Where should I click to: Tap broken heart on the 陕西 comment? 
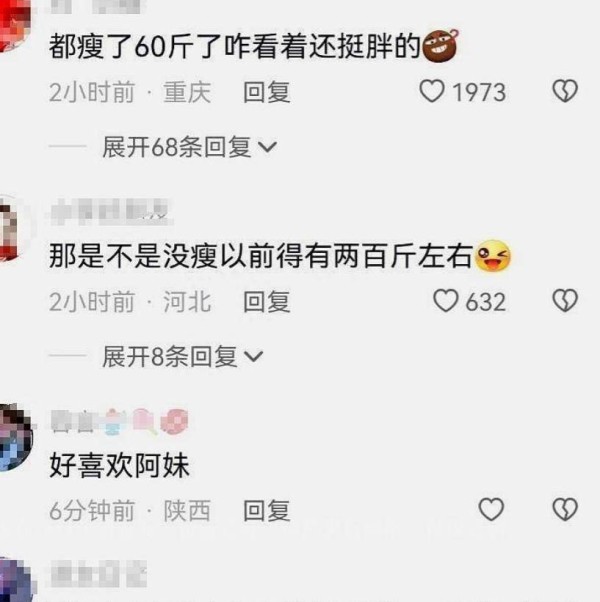[565, 509]
